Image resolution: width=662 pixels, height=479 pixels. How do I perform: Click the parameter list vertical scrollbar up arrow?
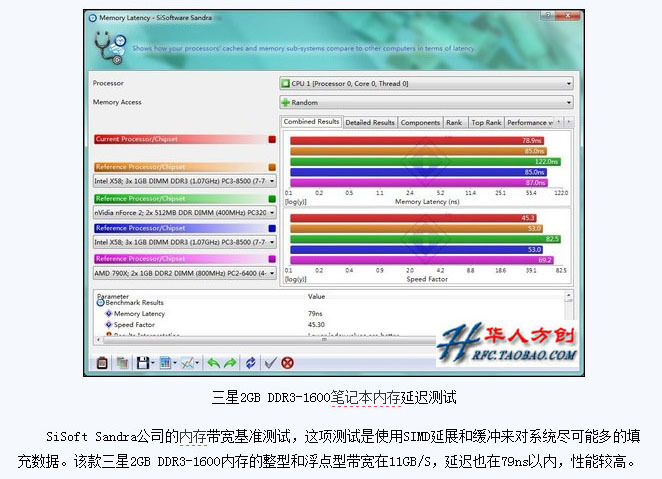point(569,295)
